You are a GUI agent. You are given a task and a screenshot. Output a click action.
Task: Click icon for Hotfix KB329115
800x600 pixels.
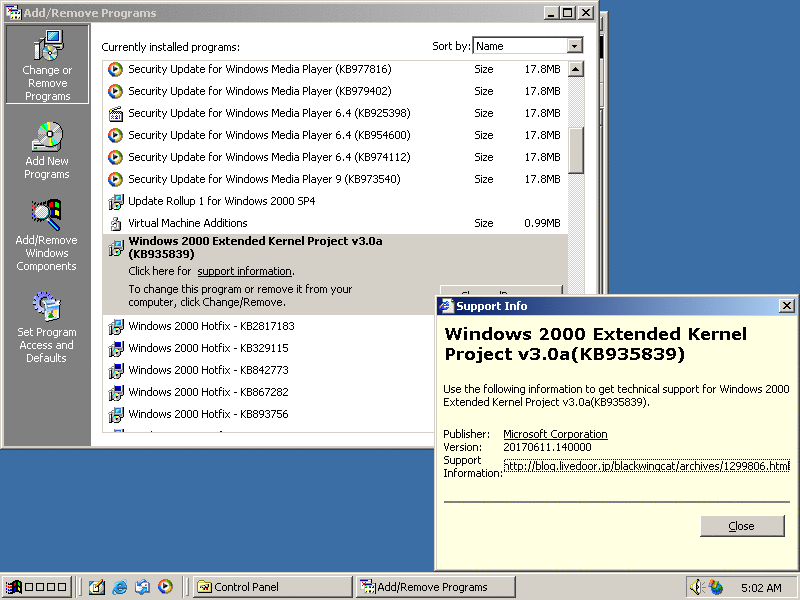(x=116, y=348)
